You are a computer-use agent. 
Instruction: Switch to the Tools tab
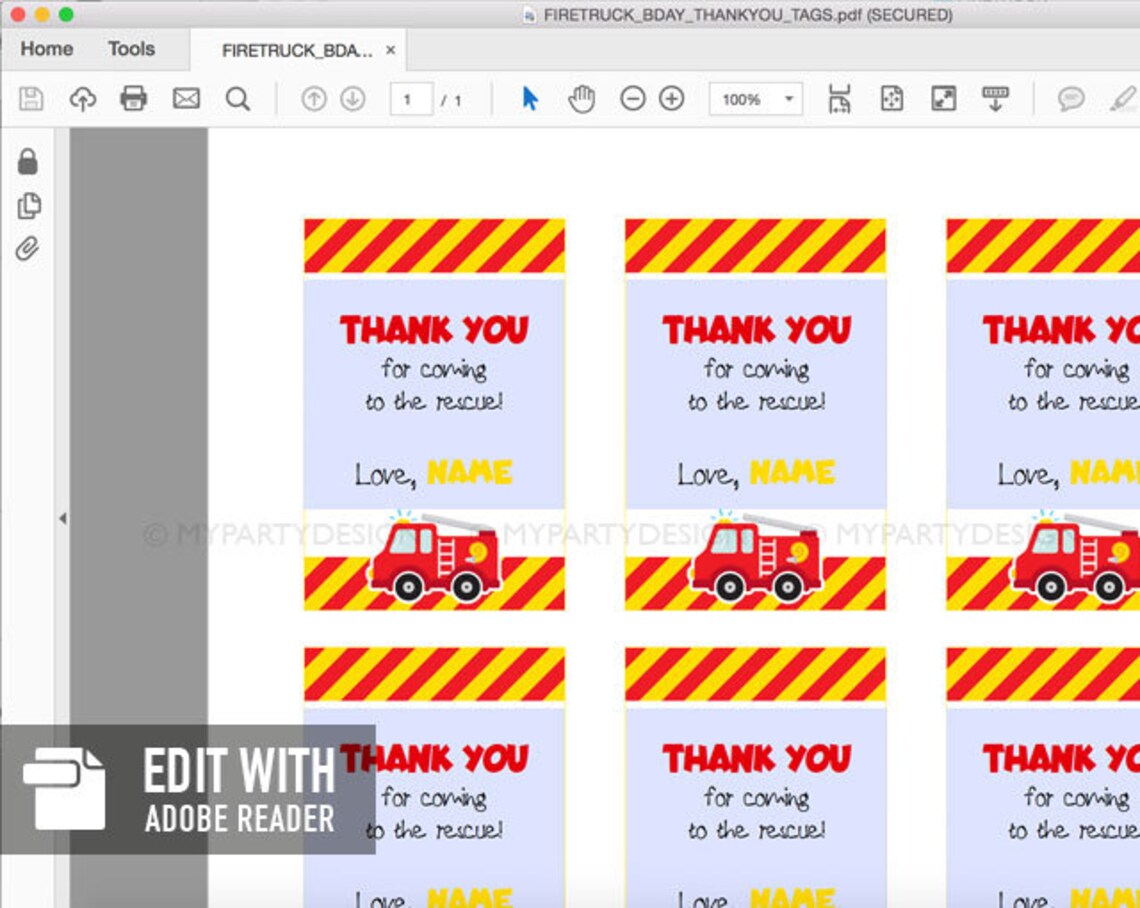coord(132,49)
